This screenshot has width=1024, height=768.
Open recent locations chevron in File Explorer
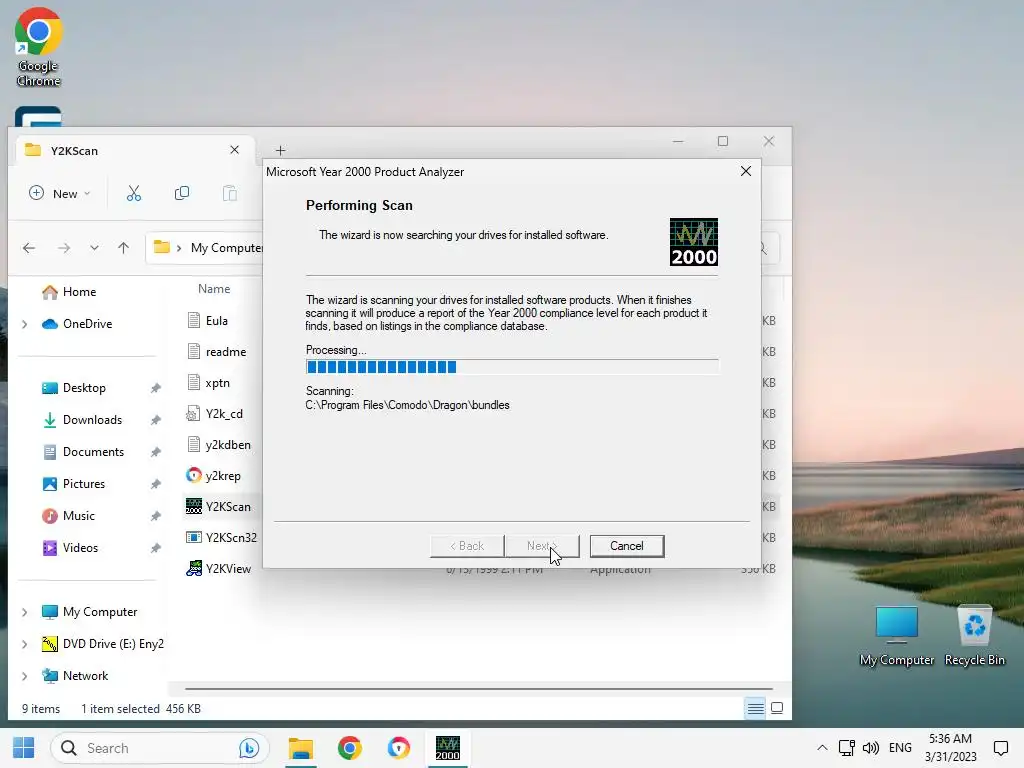tap(94, 248)
